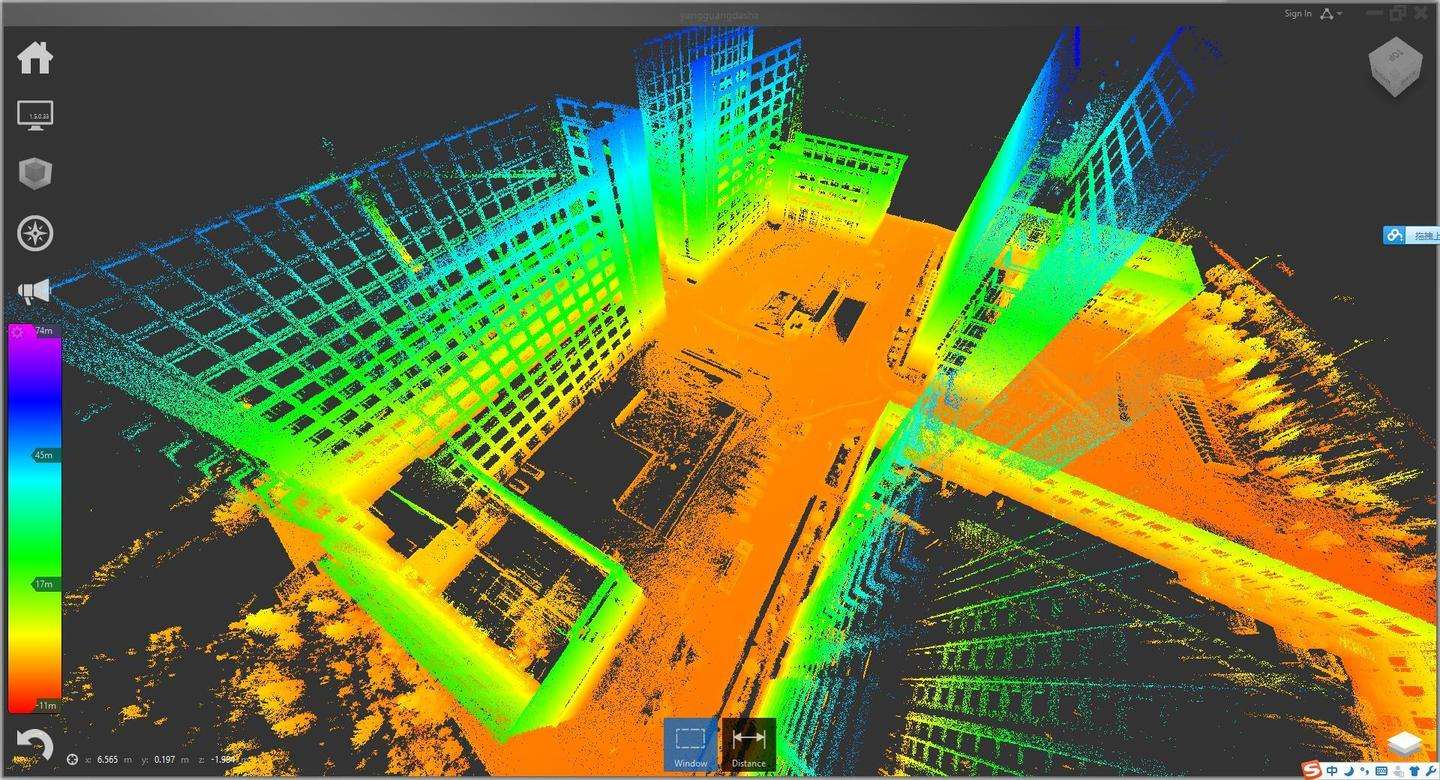
Task: Click the coordinate crosshair icon
Action: click(72, 760)
